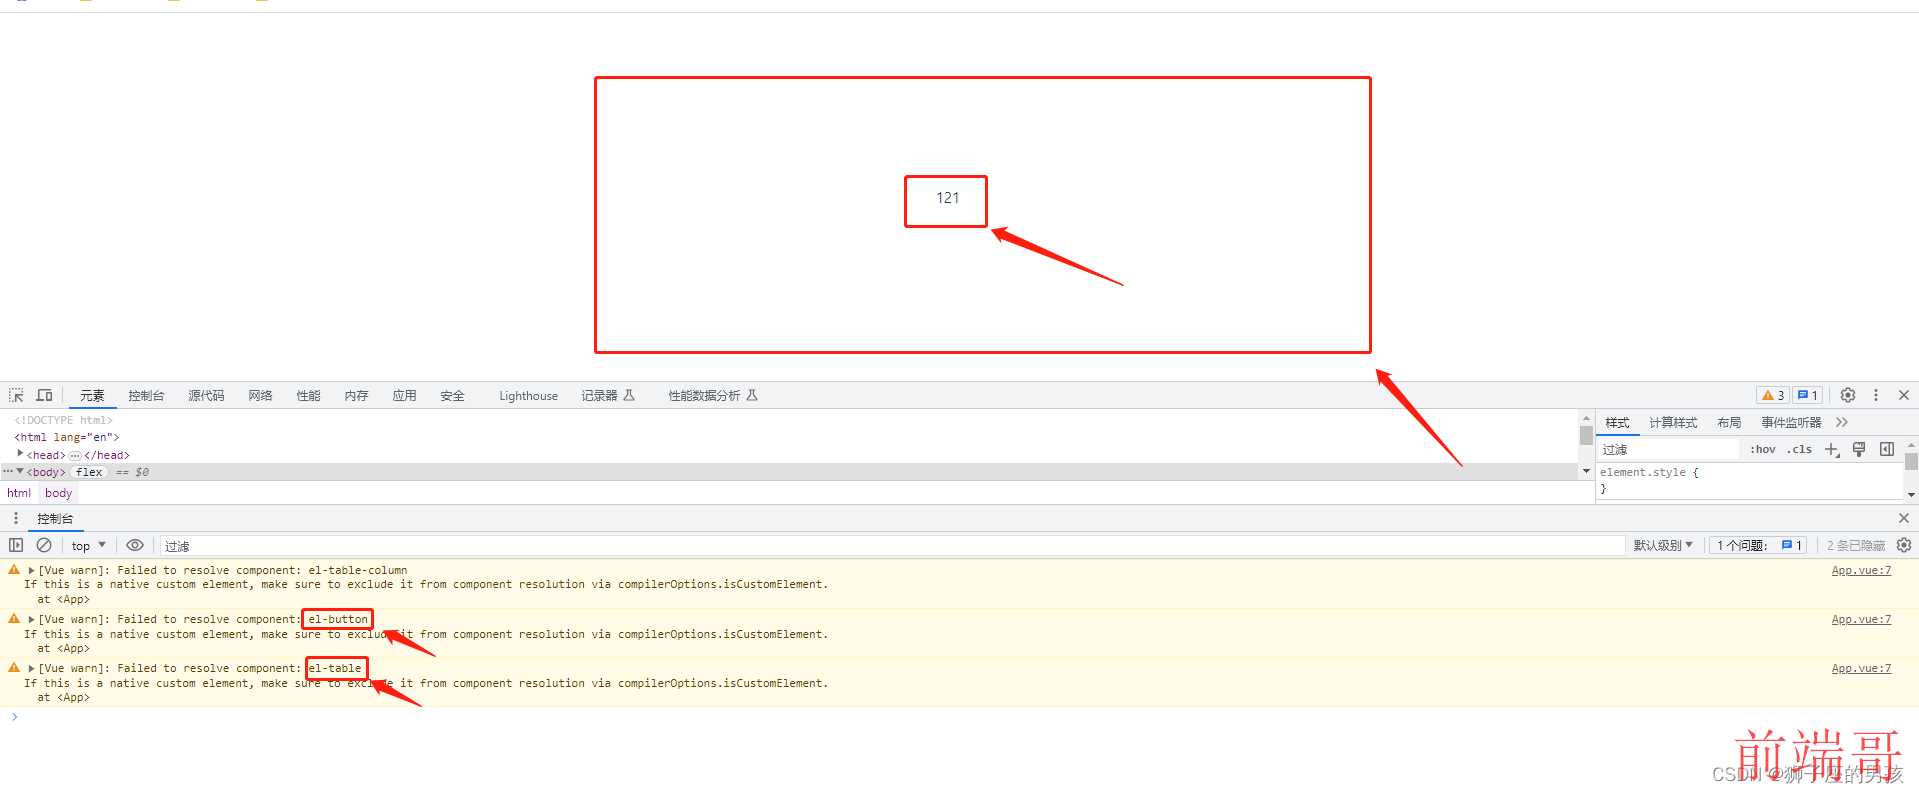1919x793 pixels.
Task: Open the 默认级别 log level dropdown
Action: (1663, 546)
